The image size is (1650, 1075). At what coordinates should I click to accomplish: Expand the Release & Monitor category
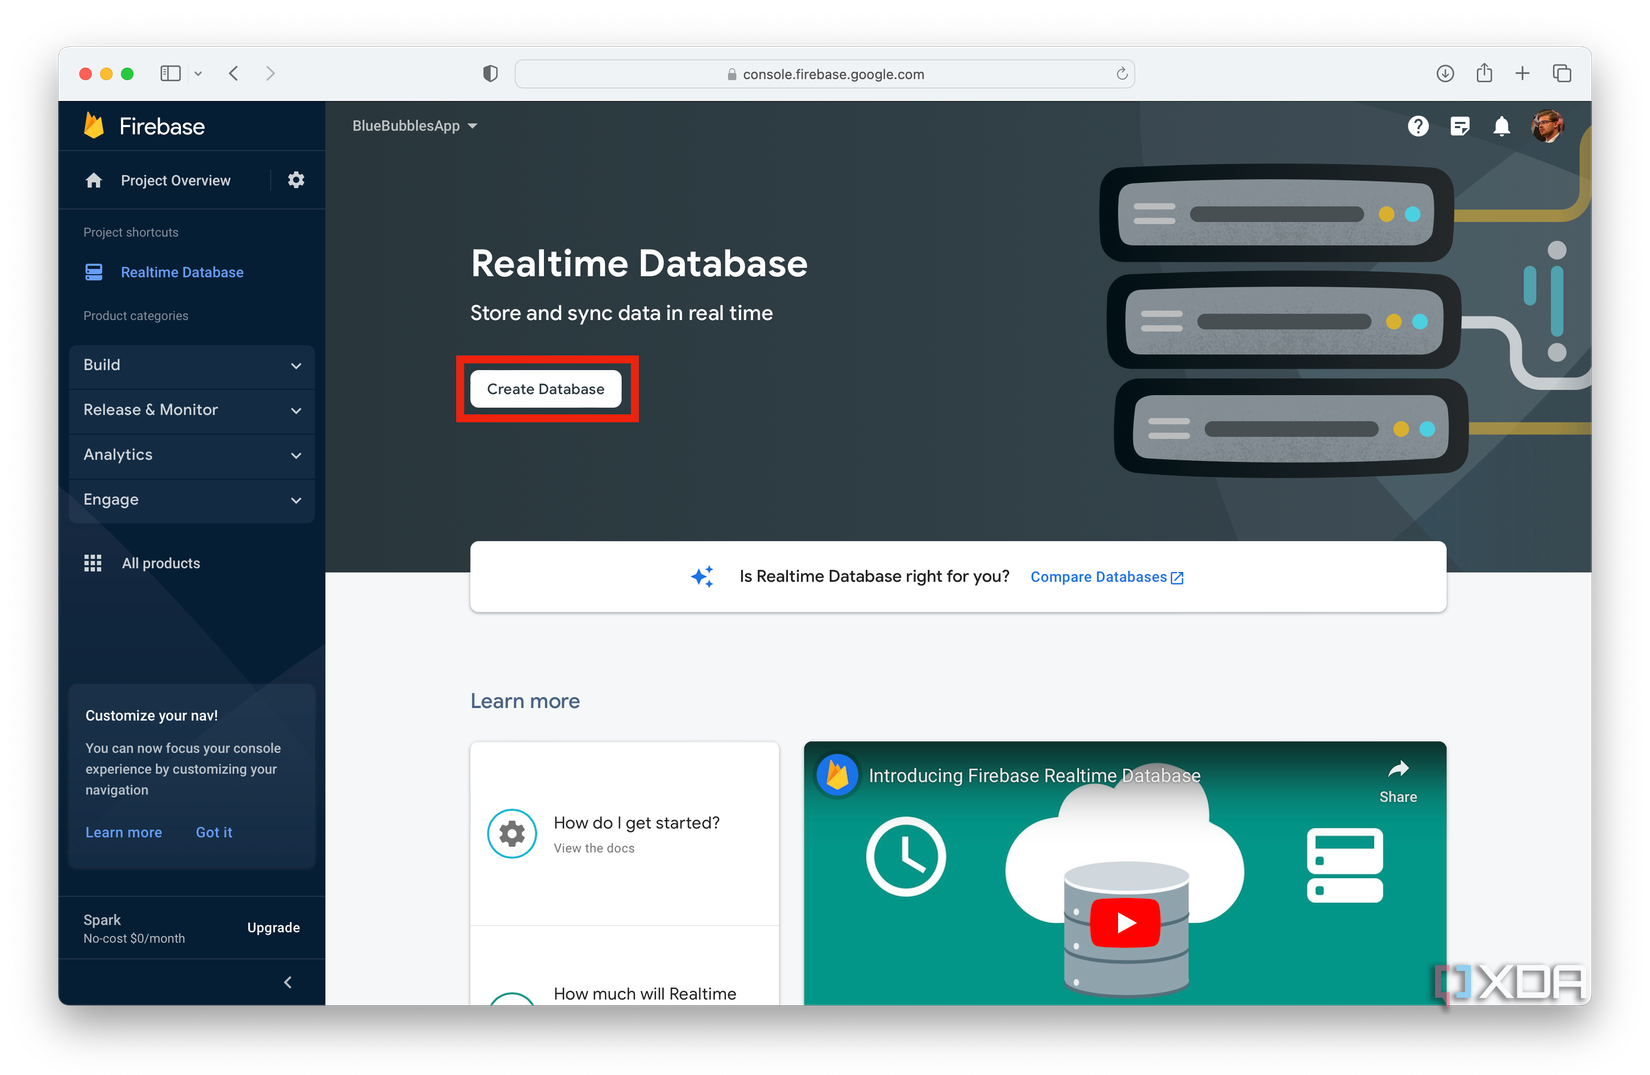tap(191, 410)
